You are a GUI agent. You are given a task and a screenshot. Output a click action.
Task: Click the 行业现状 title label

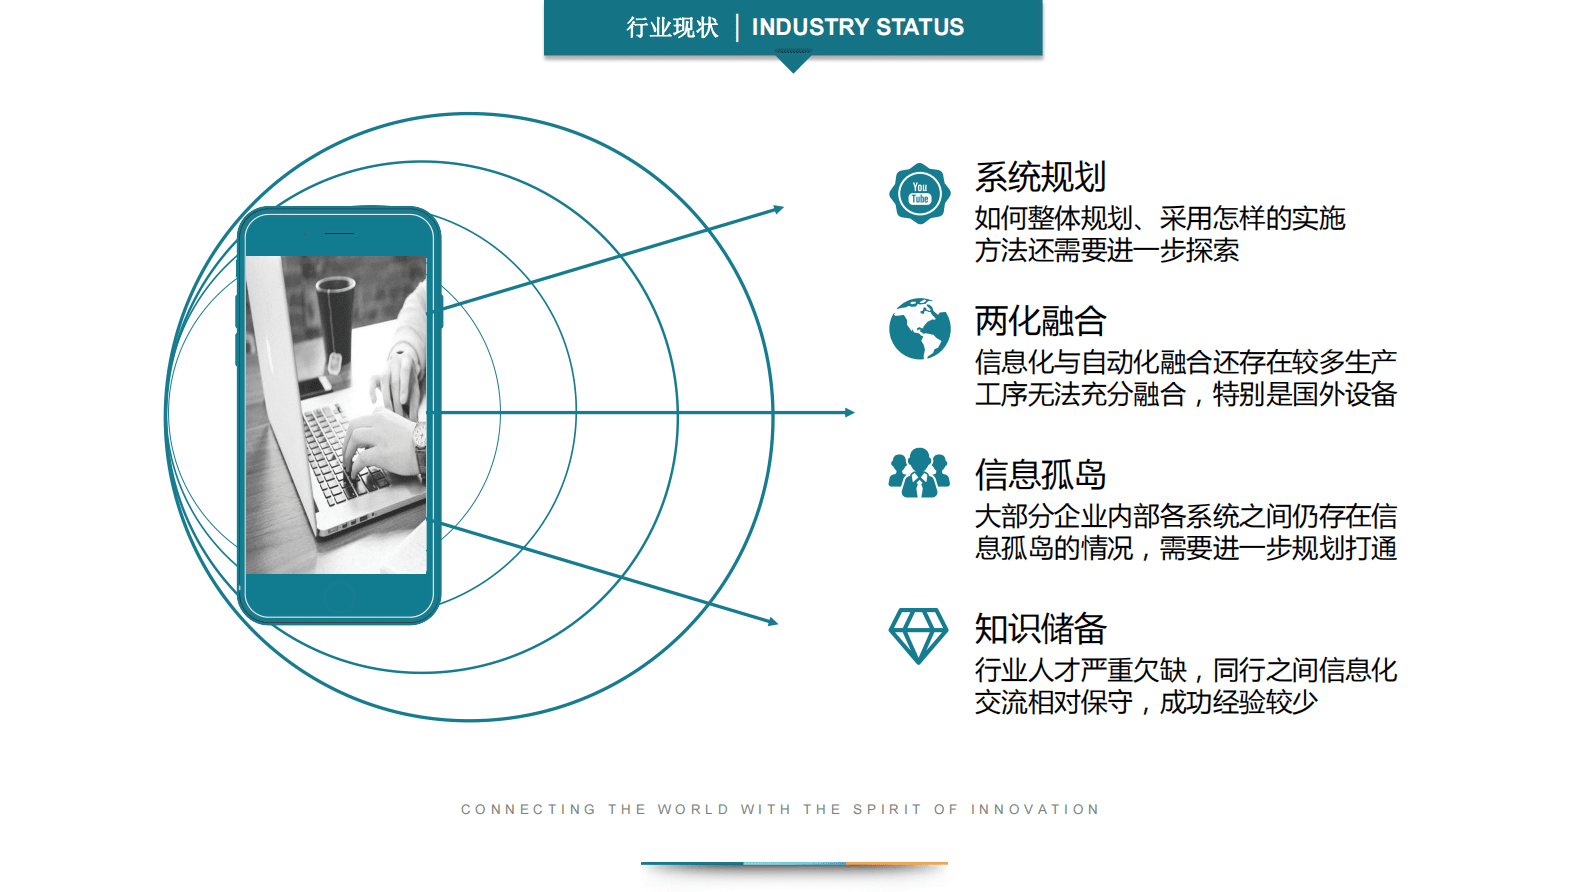tap(672, 27)
